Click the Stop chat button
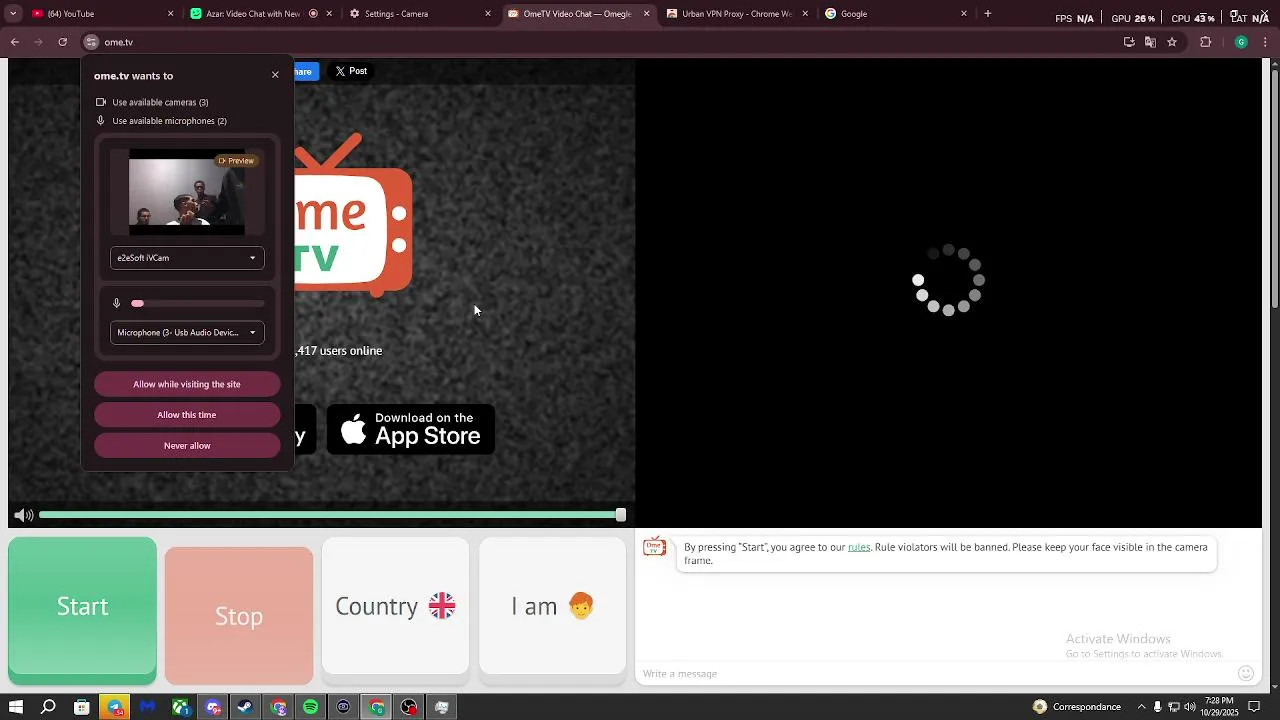This screenshot has height=720, width=1280. coord(239,616)
